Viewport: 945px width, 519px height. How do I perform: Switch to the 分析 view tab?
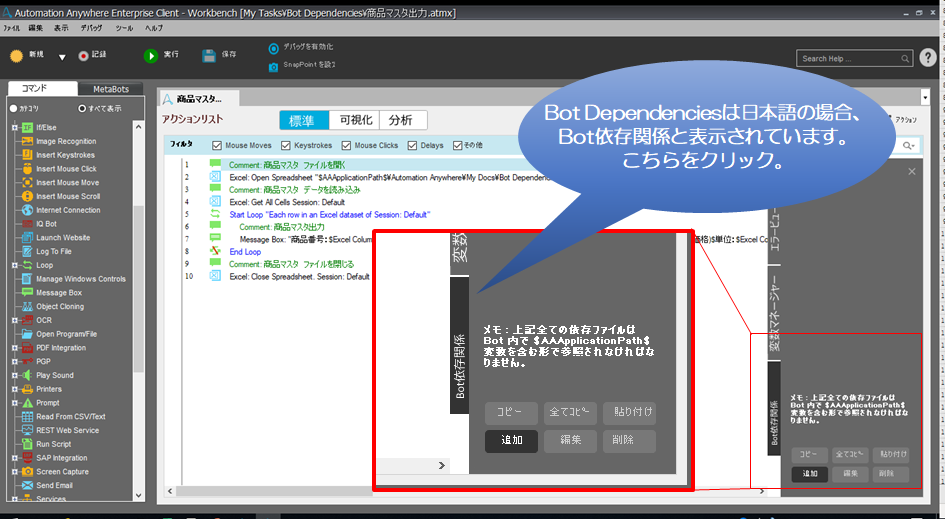(x=401, y=120)
